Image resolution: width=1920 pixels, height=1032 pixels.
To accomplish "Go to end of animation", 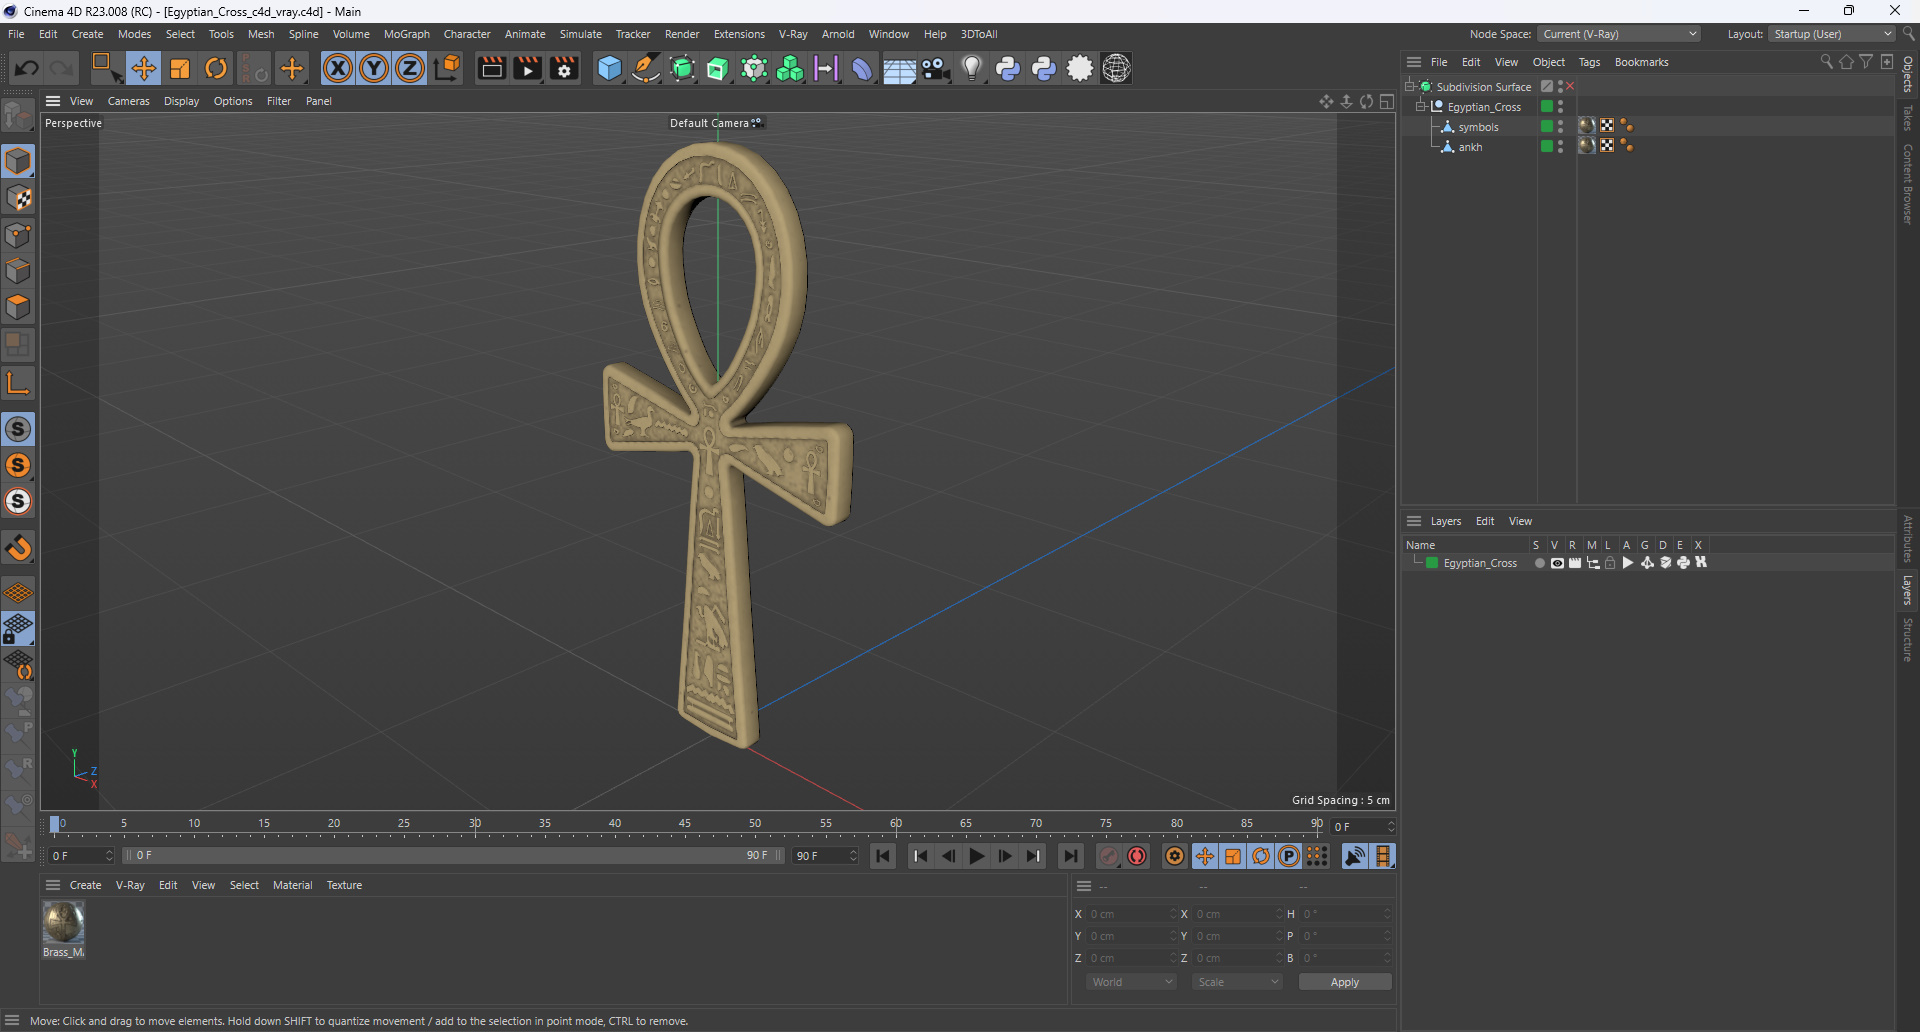I will 1070,856.
